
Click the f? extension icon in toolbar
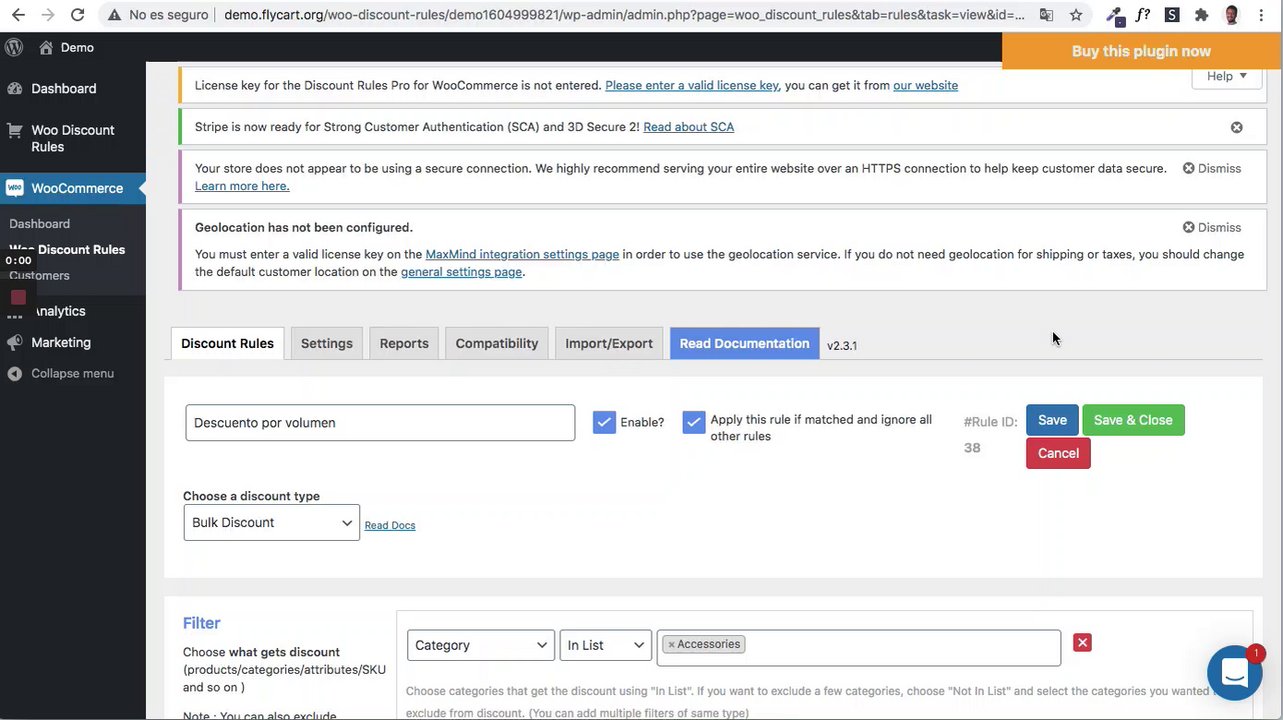coord(1143,15)
